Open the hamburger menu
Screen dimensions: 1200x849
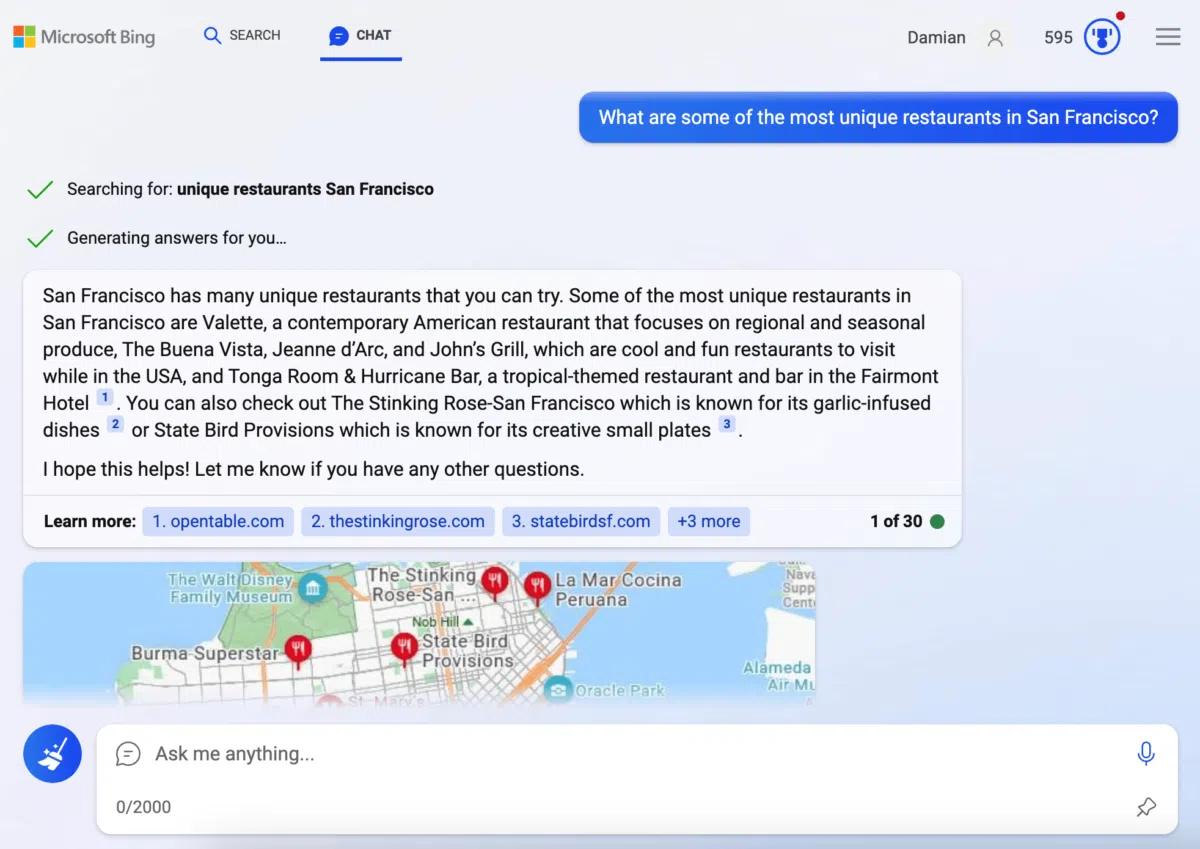coord(1168,37)
